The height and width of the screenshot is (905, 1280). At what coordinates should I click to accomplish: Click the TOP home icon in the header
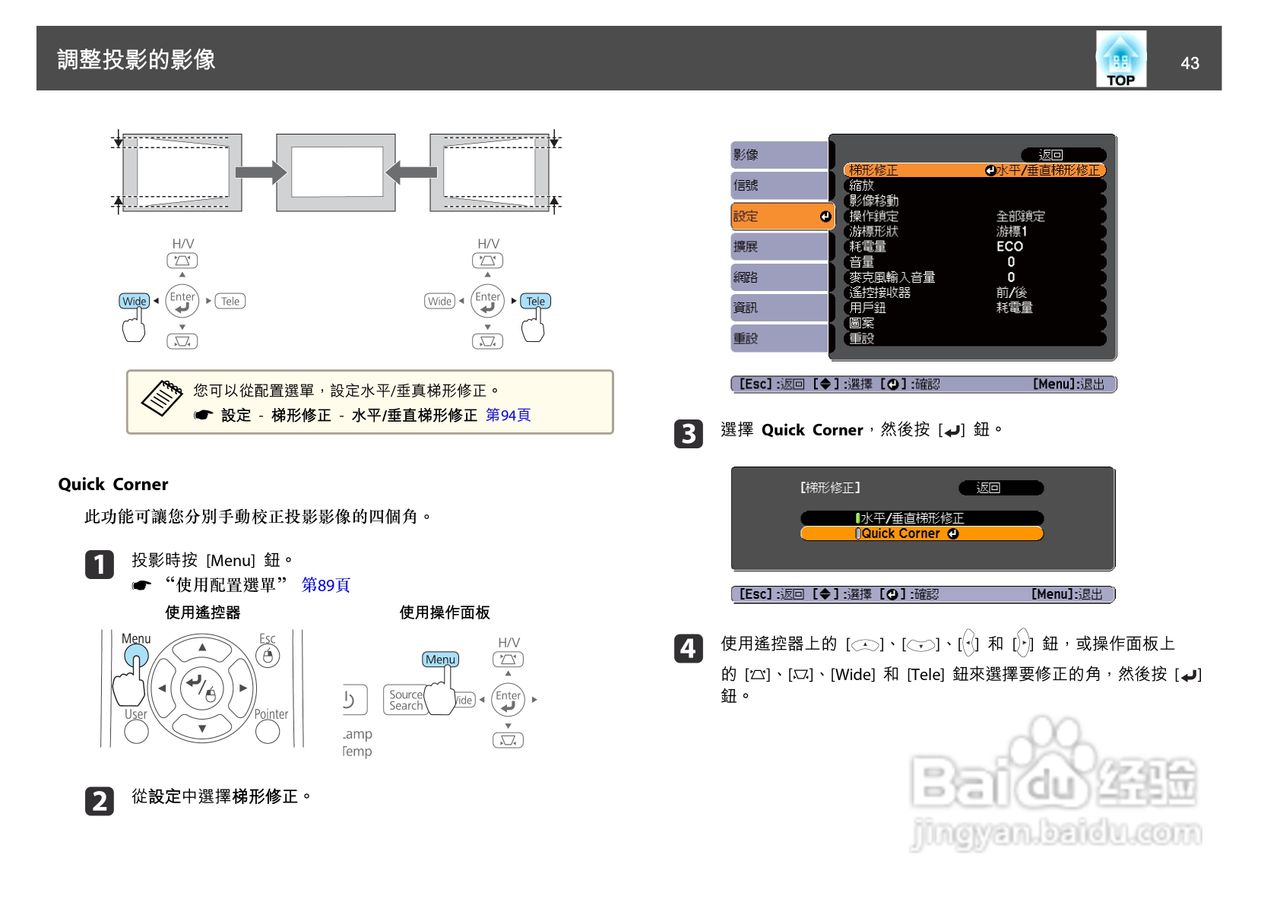pos(1120,58)
